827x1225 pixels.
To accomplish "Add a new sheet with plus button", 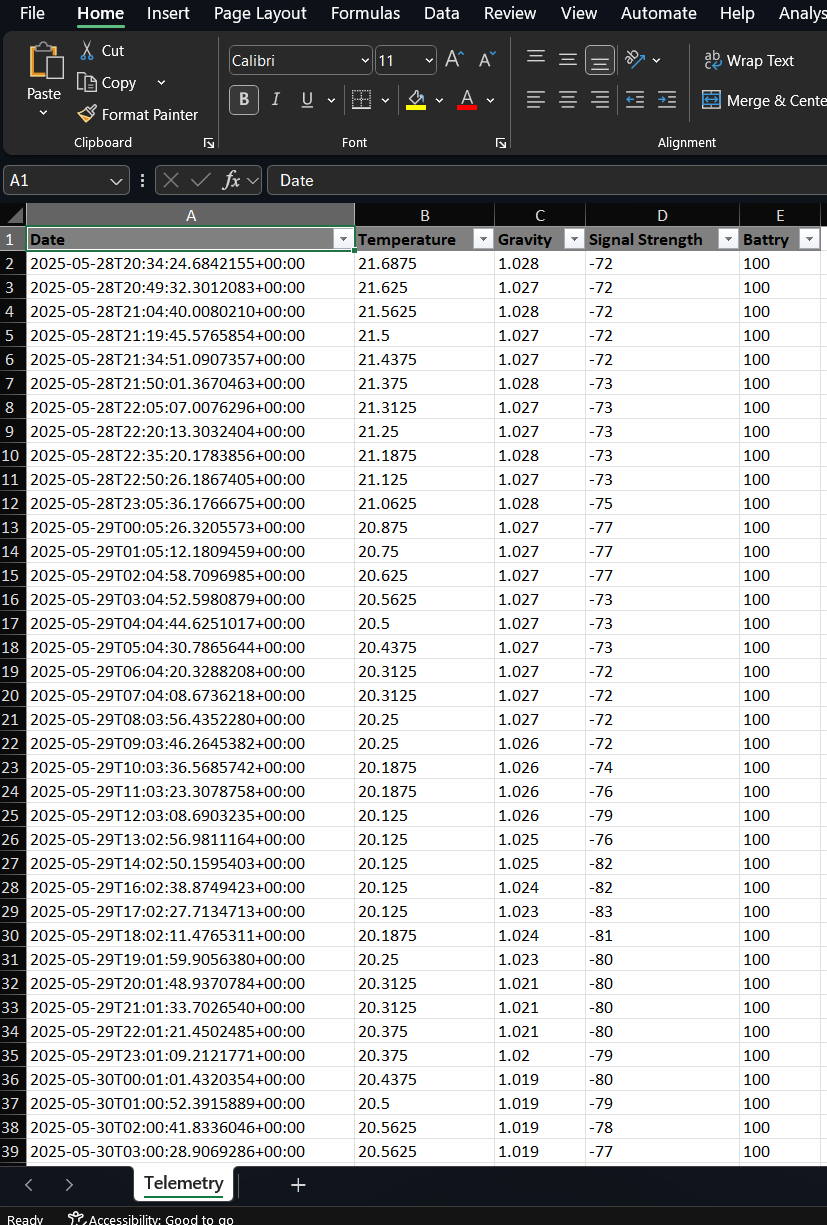I will click(297, 1184).
